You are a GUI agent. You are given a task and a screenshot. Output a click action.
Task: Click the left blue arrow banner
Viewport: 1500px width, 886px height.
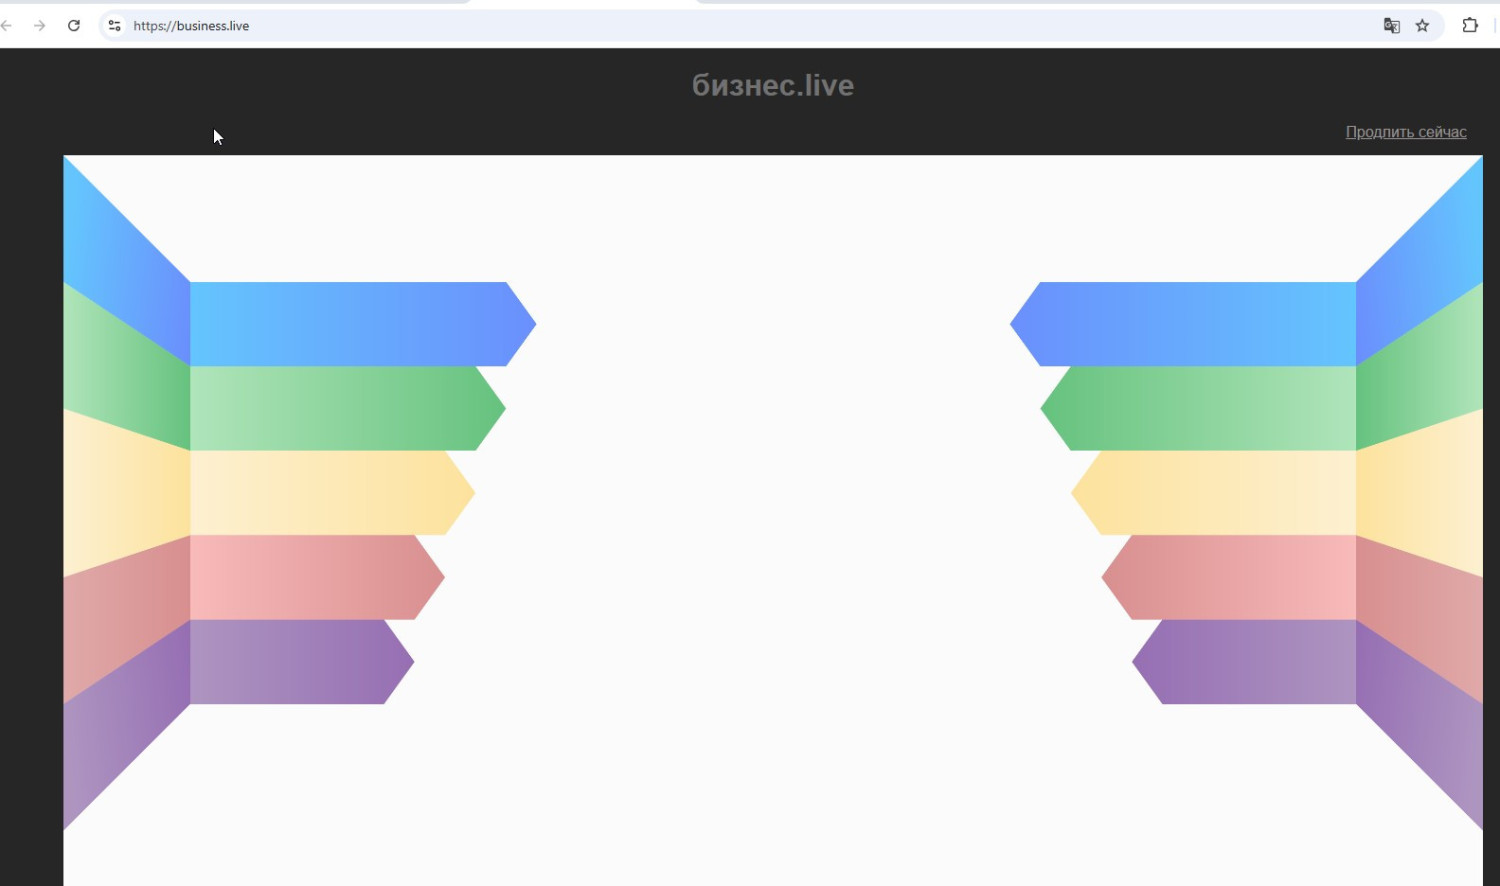point(350,324)
